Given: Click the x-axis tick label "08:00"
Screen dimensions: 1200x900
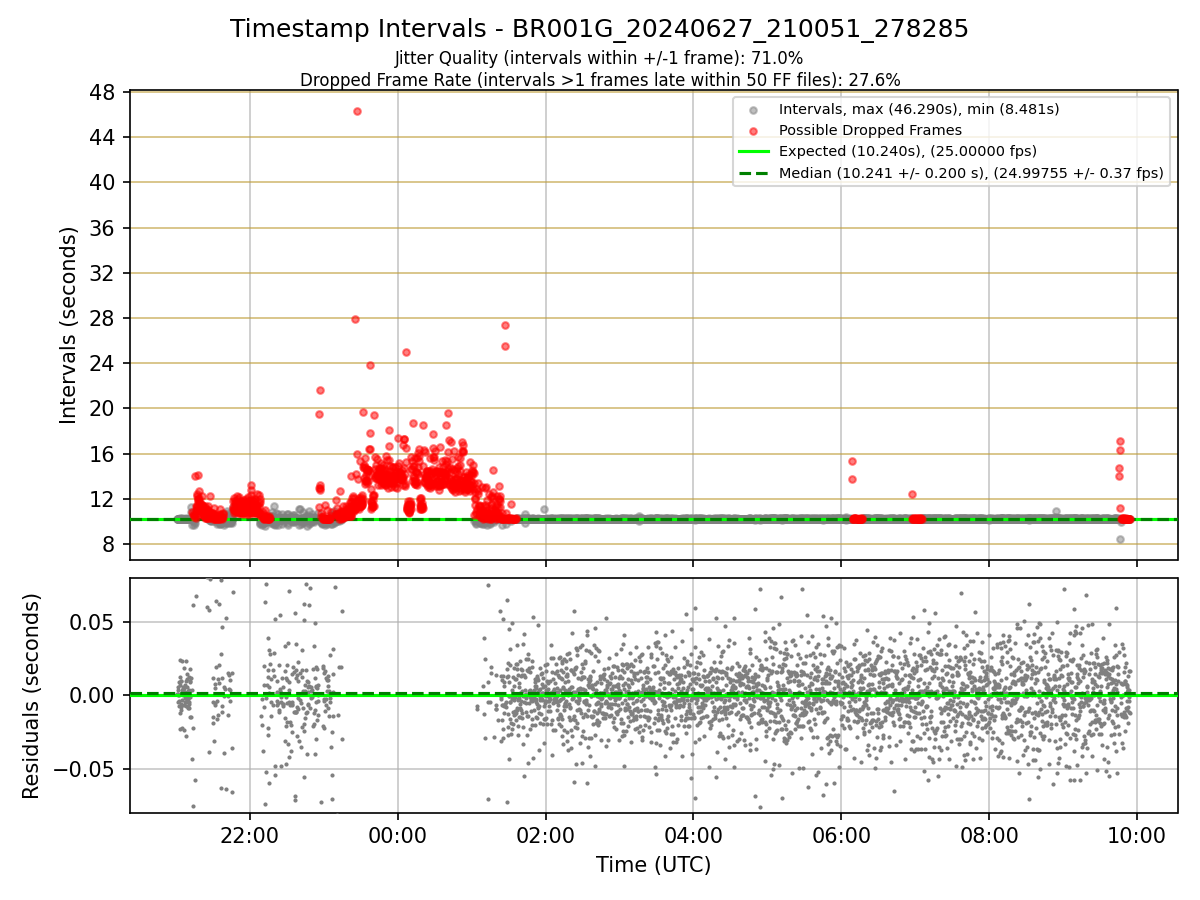Looking at the screenshot, I should coord(989,836).
